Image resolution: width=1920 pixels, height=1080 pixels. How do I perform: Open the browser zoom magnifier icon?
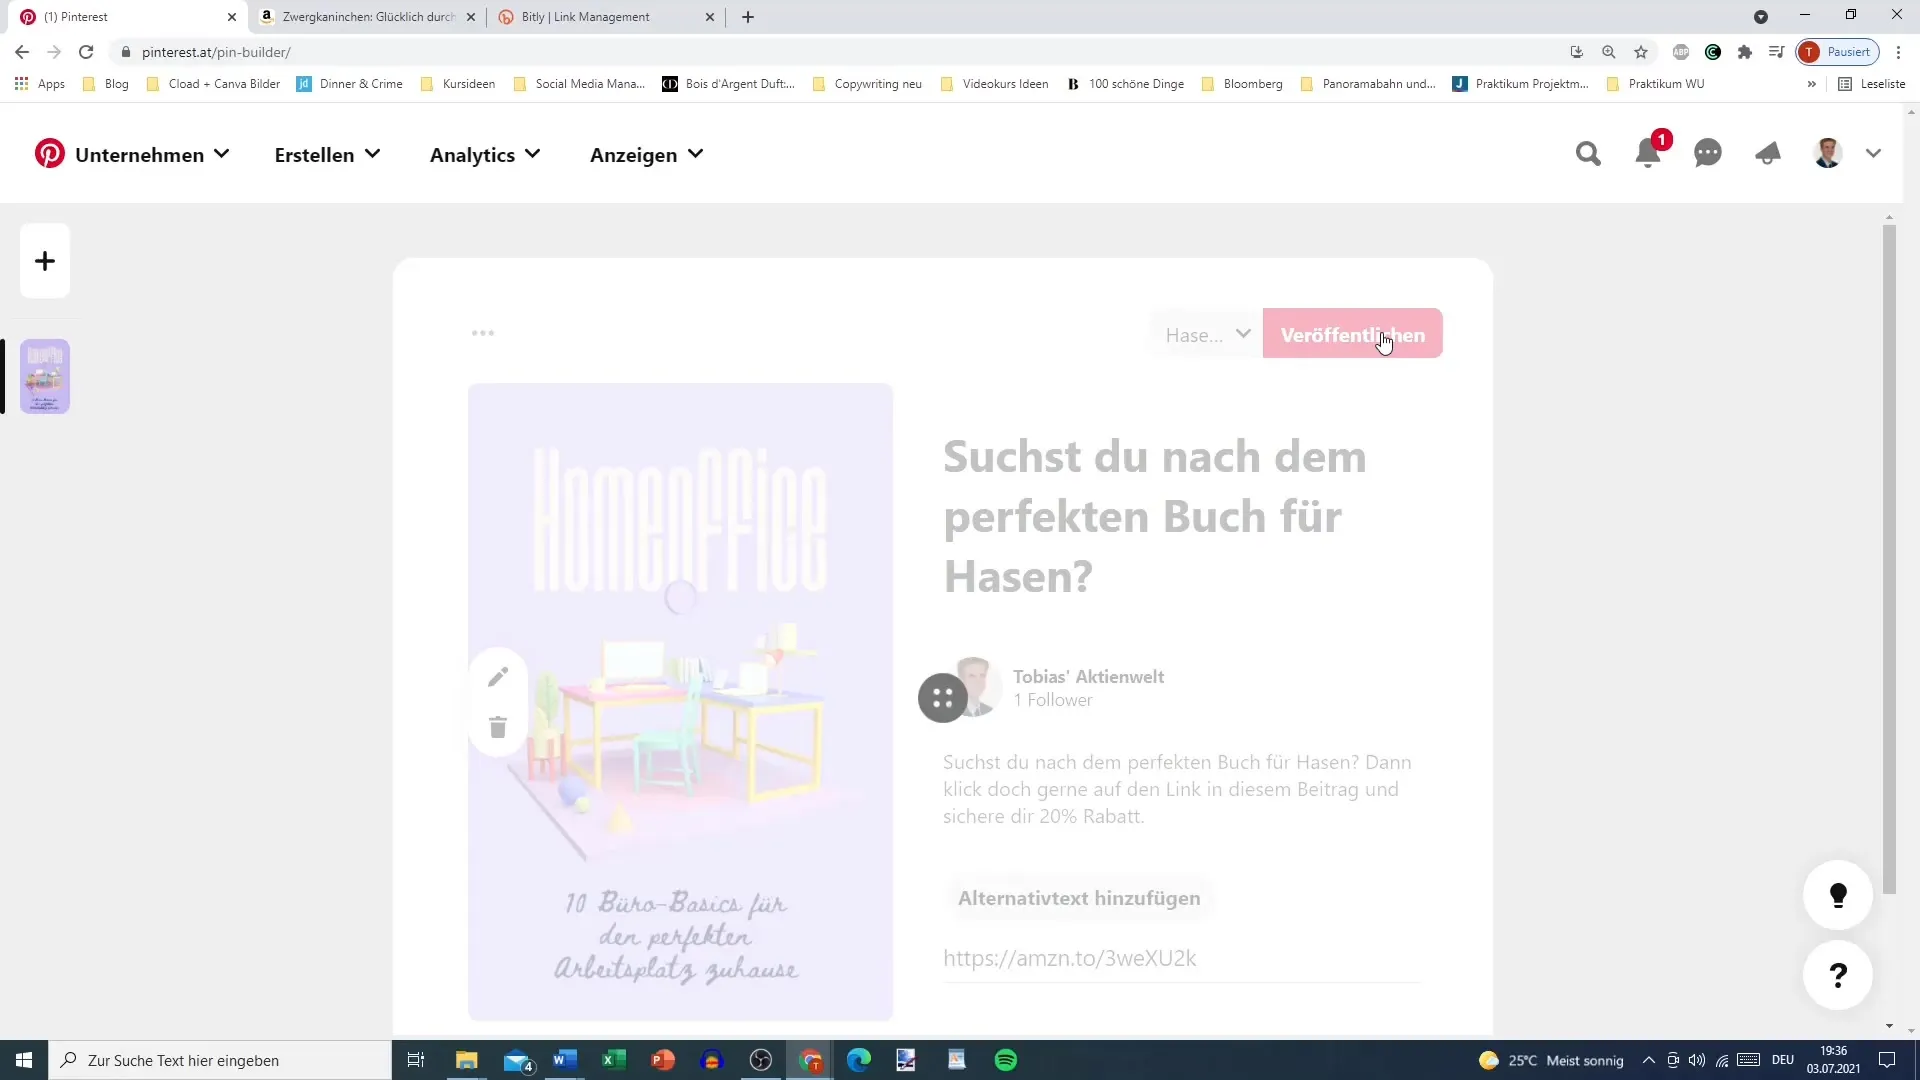[x=1609, y=52]
